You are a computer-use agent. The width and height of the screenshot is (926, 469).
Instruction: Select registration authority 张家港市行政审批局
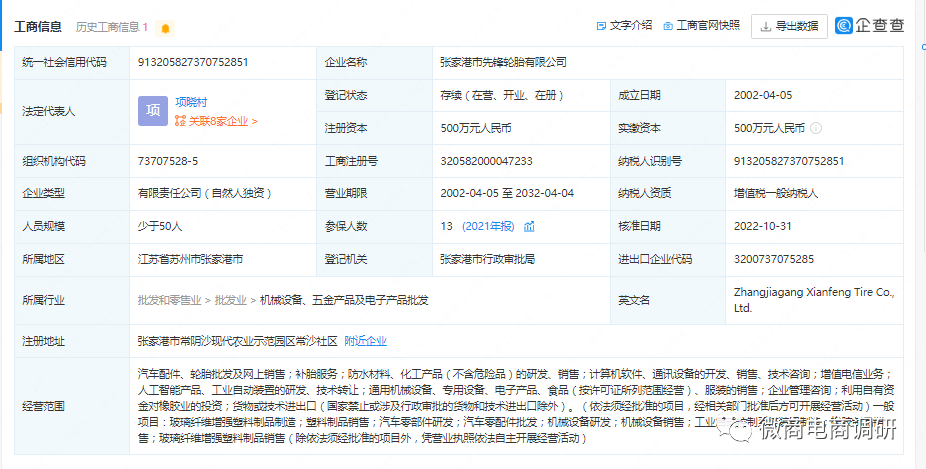tap(488, 259)
